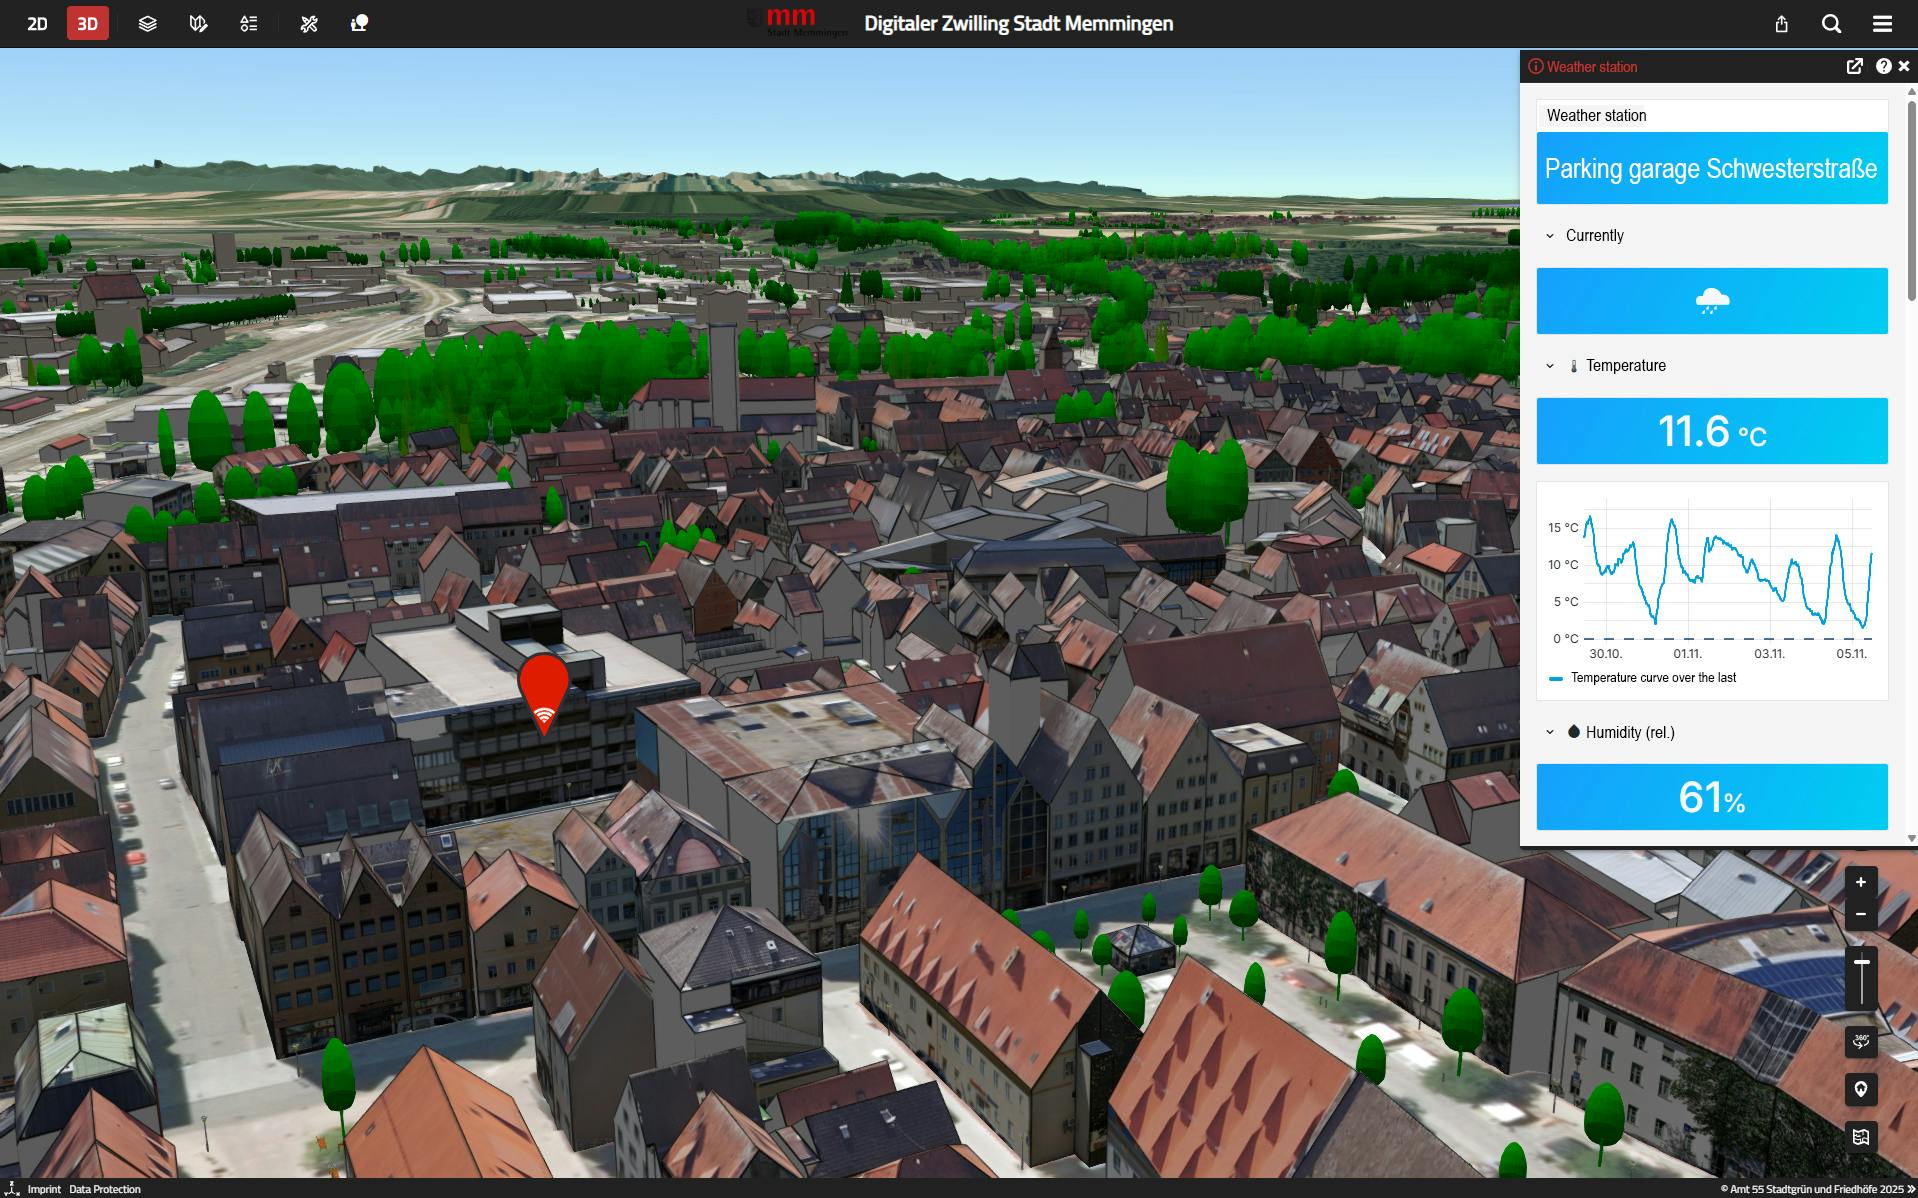Click the share icon in header
The width and height of the screenshot is (1918, 1198).
pyautogui.click(x=1781, y=23)
